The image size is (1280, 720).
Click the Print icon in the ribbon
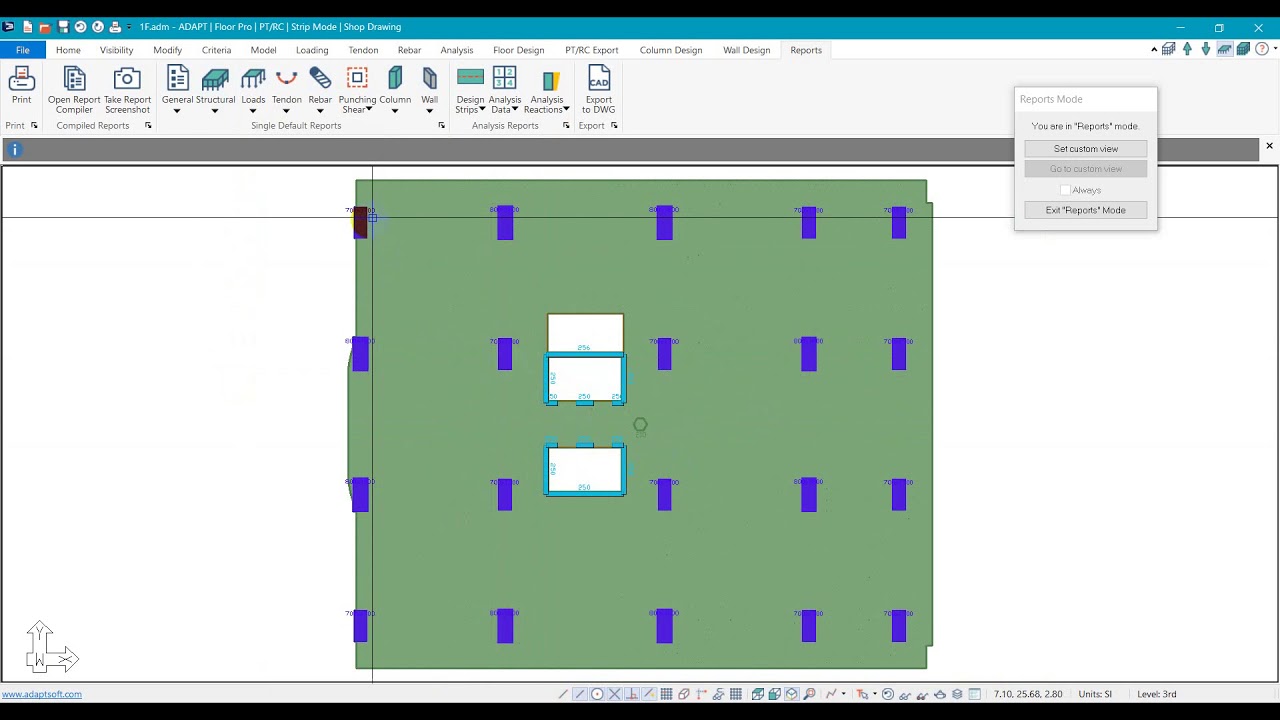(21, 86)
